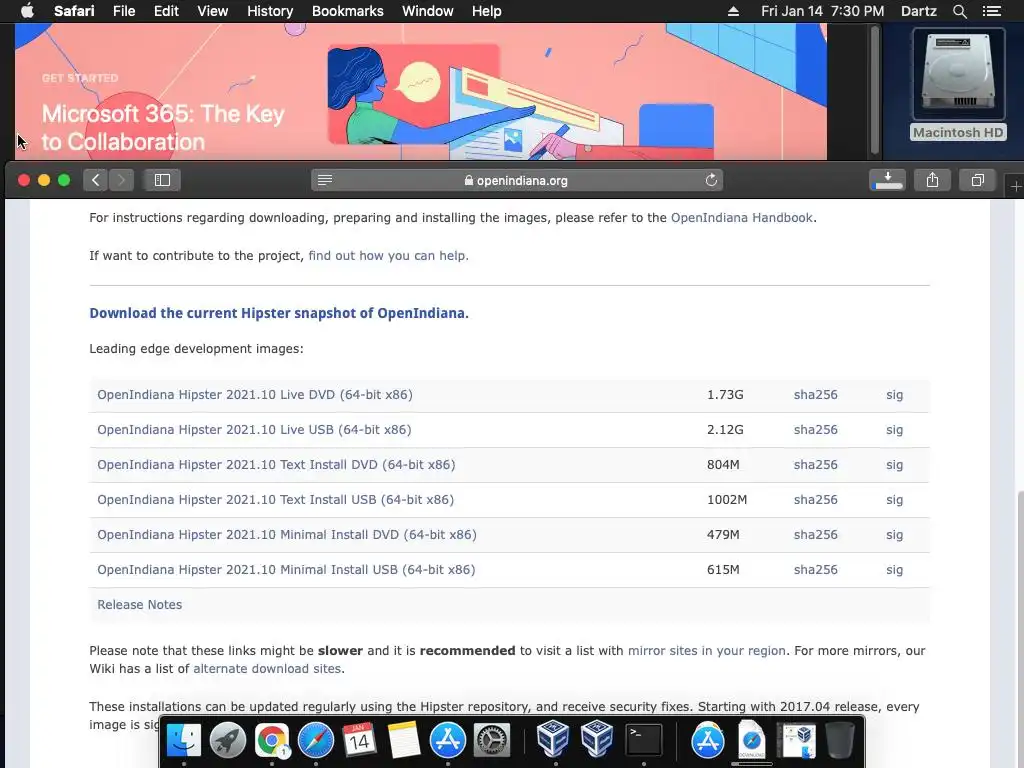1024x768 pixels.
Task: Visit mirror sites in your region link
Action: 707,650
